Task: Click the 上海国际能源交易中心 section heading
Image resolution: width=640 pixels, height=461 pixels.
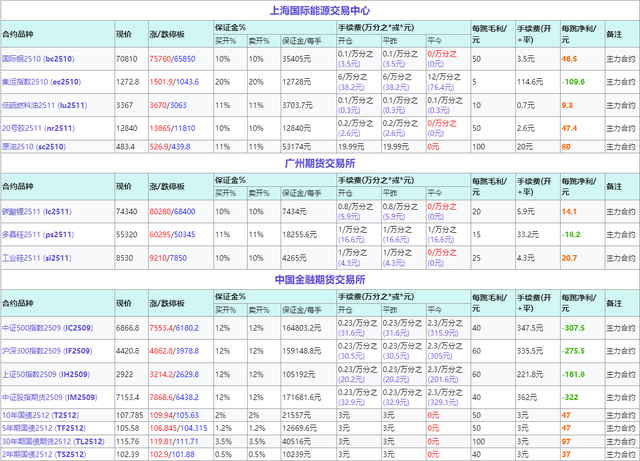Action: pos(320,10)
